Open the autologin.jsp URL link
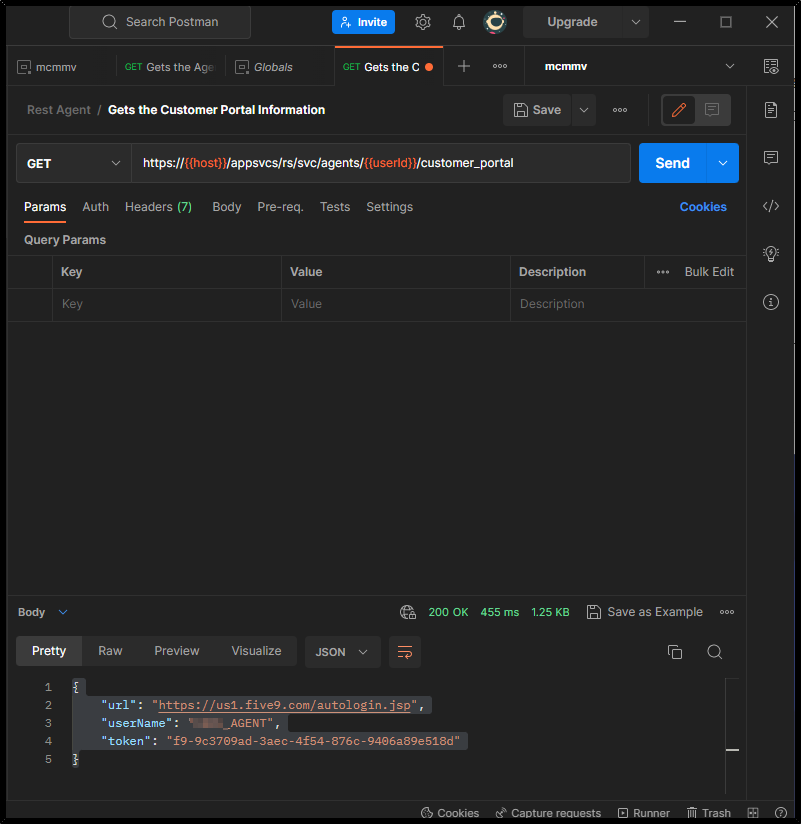The width and height of the screenshot is (801, 824). (x=284, y=705)
